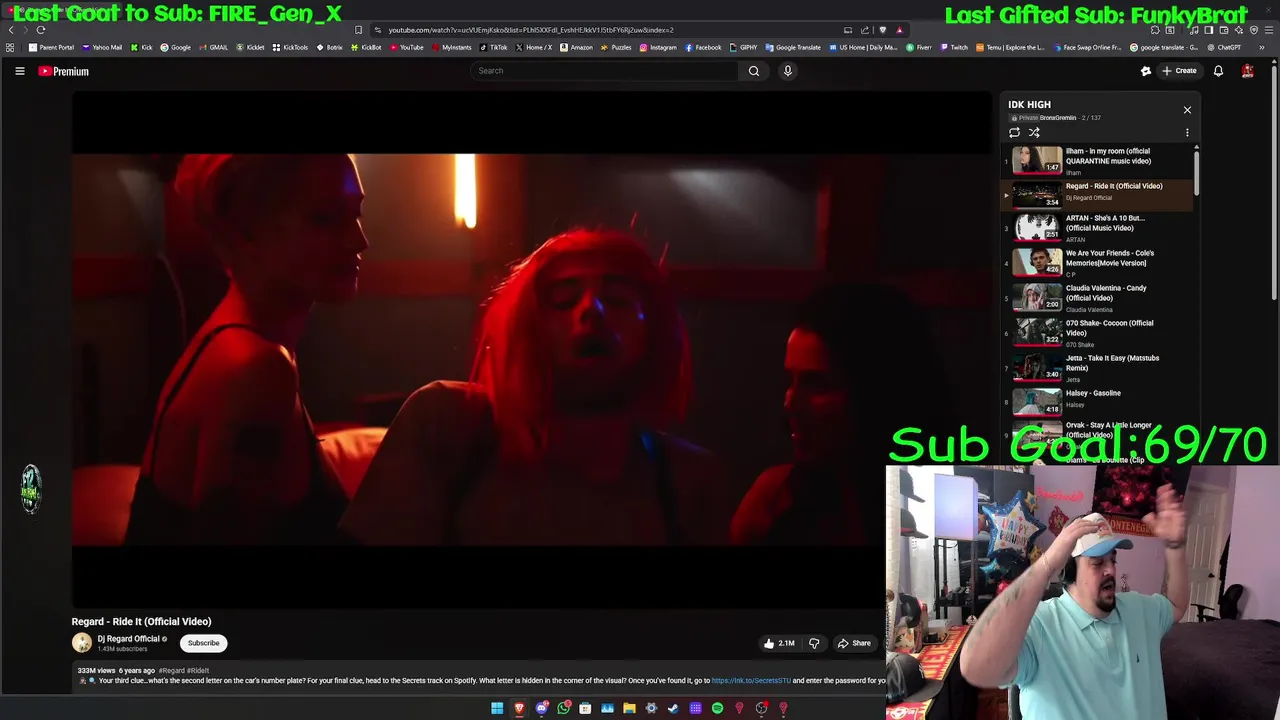
Task: Open TikTok bookmark
Action: coord(494,47)
